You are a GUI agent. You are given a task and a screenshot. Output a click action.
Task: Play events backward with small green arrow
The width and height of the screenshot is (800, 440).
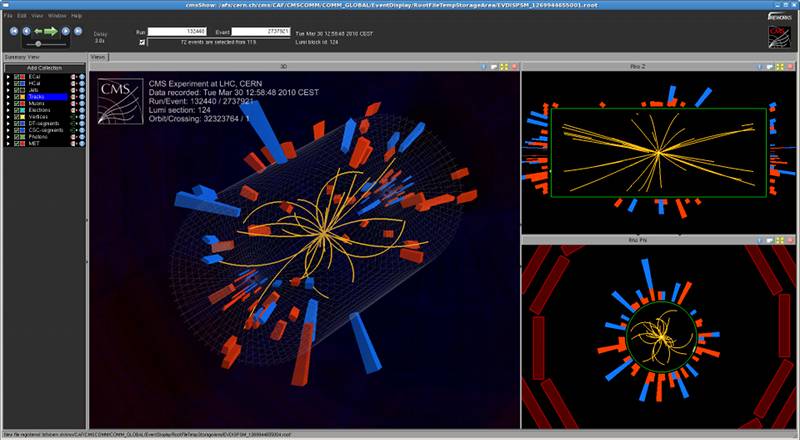pyautogui.click(x=38, y=31)
